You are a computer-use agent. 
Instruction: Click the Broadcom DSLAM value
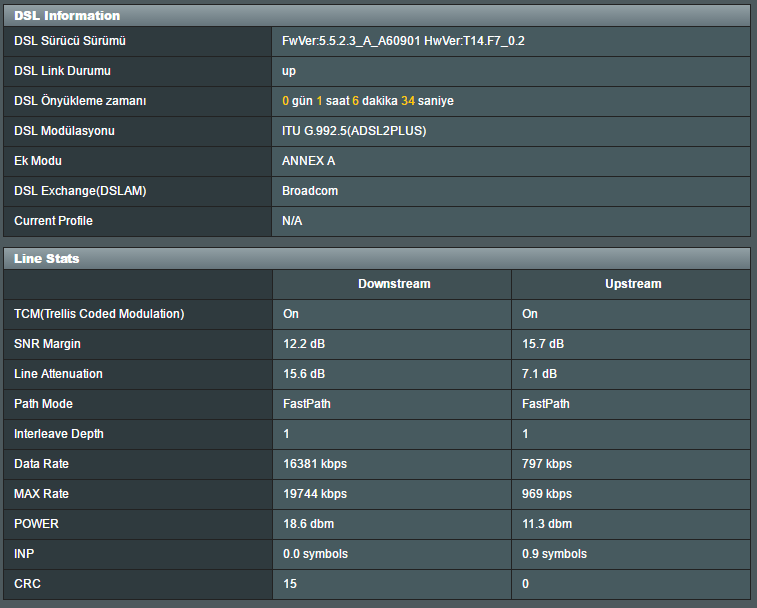[x=310, y=191]
